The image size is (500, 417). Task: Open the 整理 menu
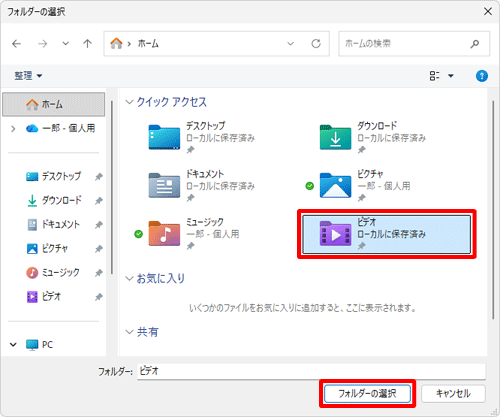28,76
